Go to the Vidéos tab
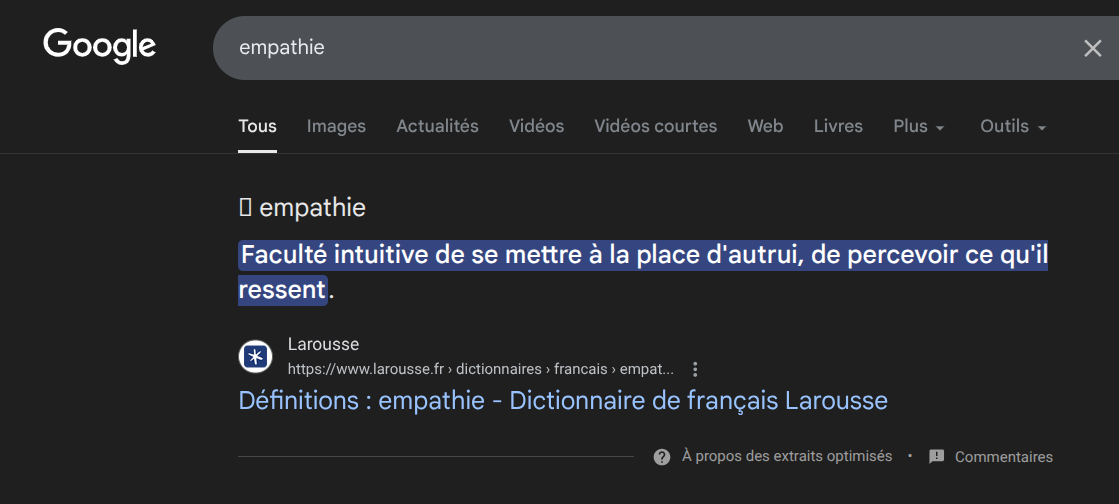This screenshot has width=1119, height=504. (536, 127)
